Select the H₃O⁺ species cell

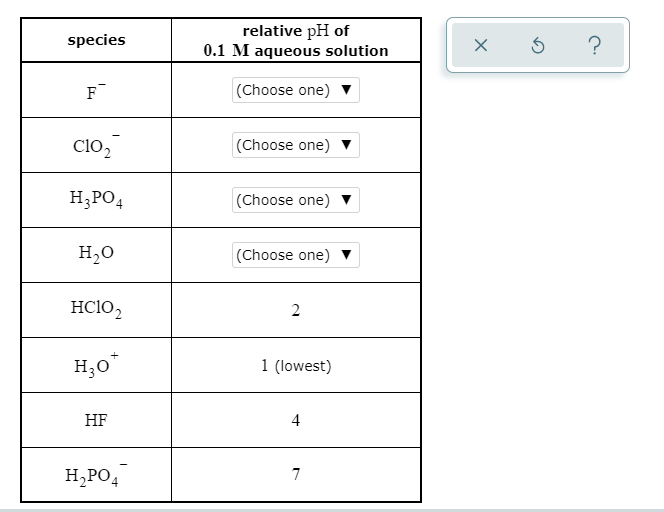(x=96, y=365)
